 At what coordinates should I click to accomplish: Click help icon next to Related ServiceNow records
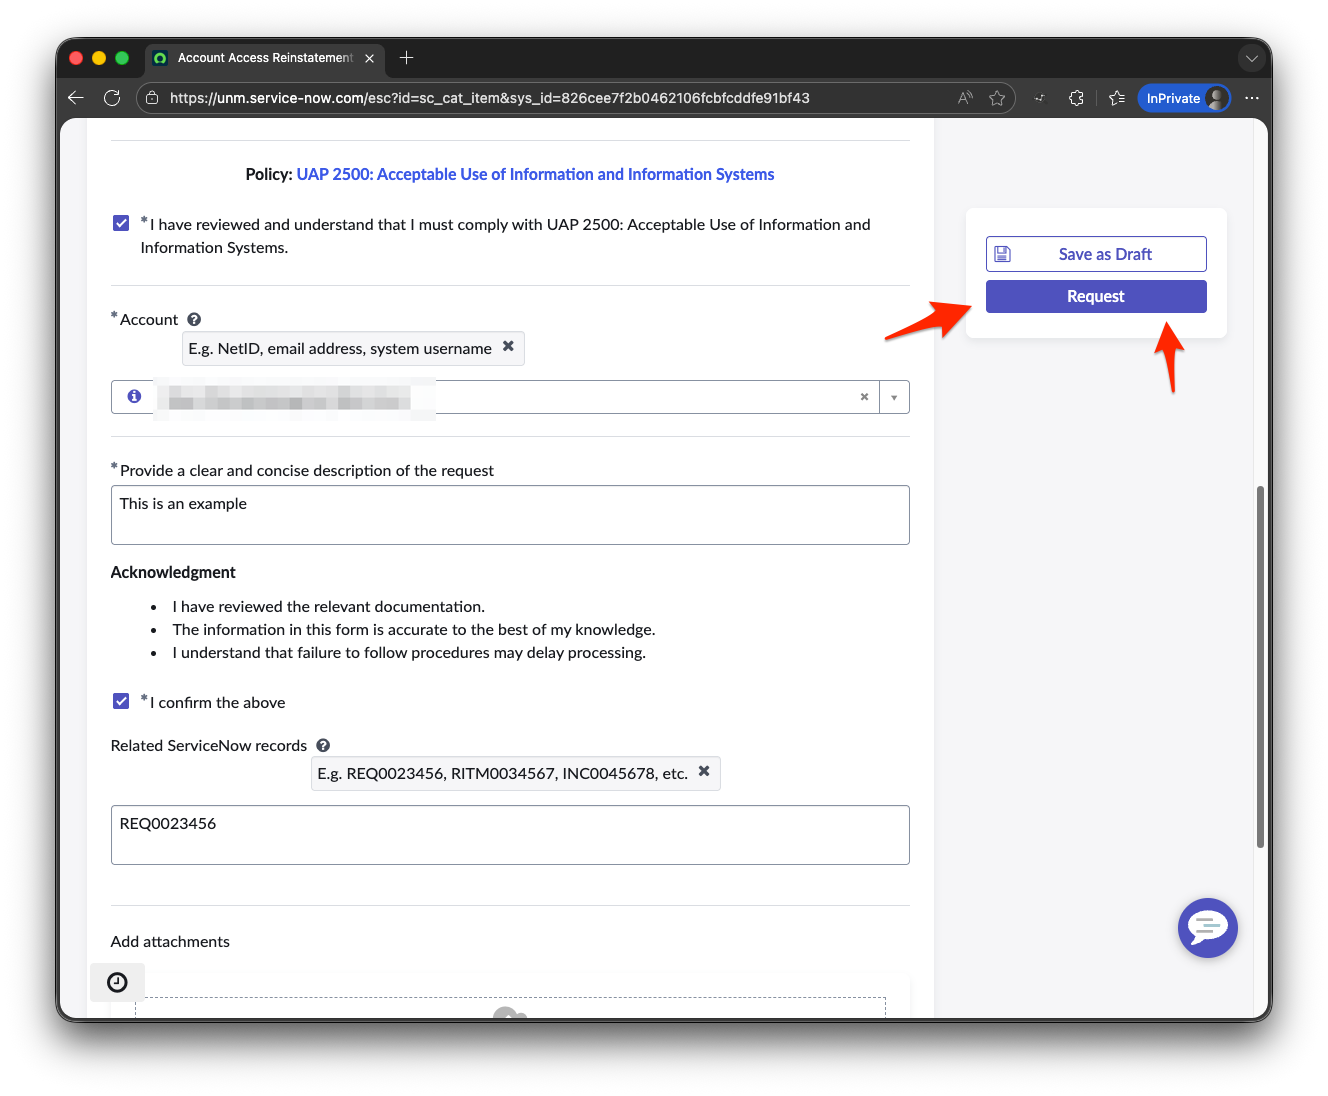(323, 745)
